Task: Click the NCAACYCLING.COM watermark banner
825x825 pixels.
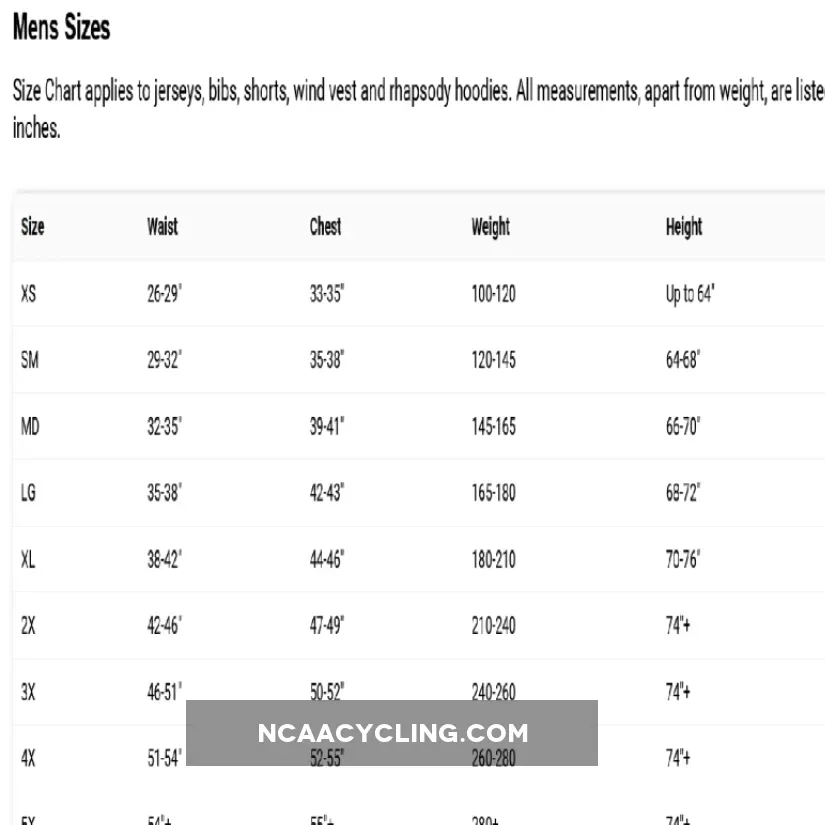Action: [x=392, y=733]
